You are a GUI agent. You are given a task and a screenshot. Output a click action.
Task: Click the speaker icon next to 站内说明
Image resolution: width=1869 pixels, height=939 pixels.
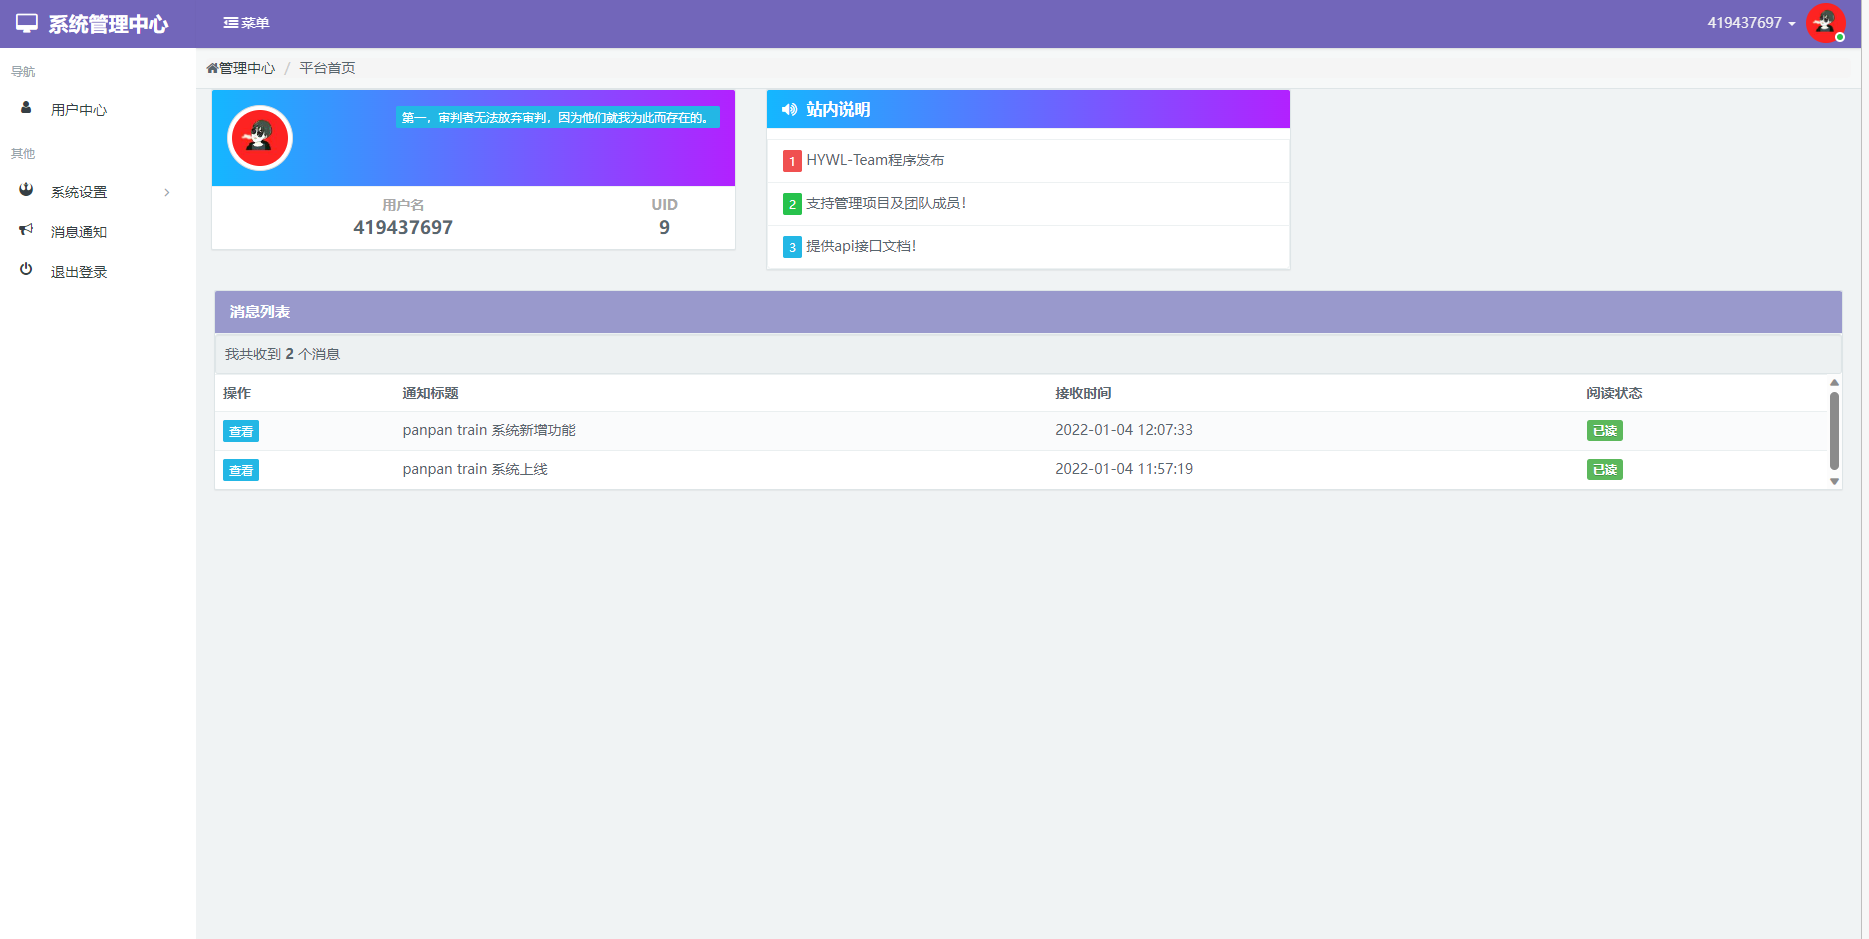pyautogui.click(x=789, y=110)
